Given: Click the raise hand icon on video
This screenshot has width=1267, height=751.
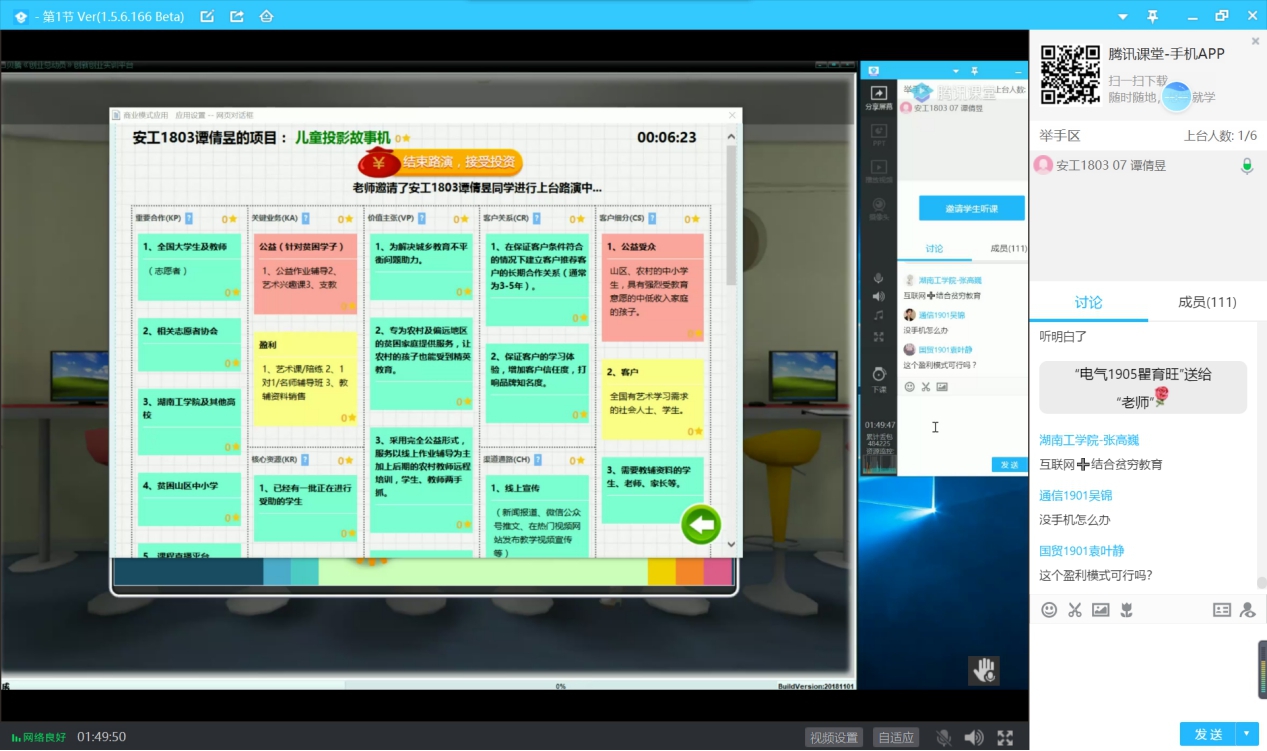Looking at the screenshot, I should tap(985, 670).
